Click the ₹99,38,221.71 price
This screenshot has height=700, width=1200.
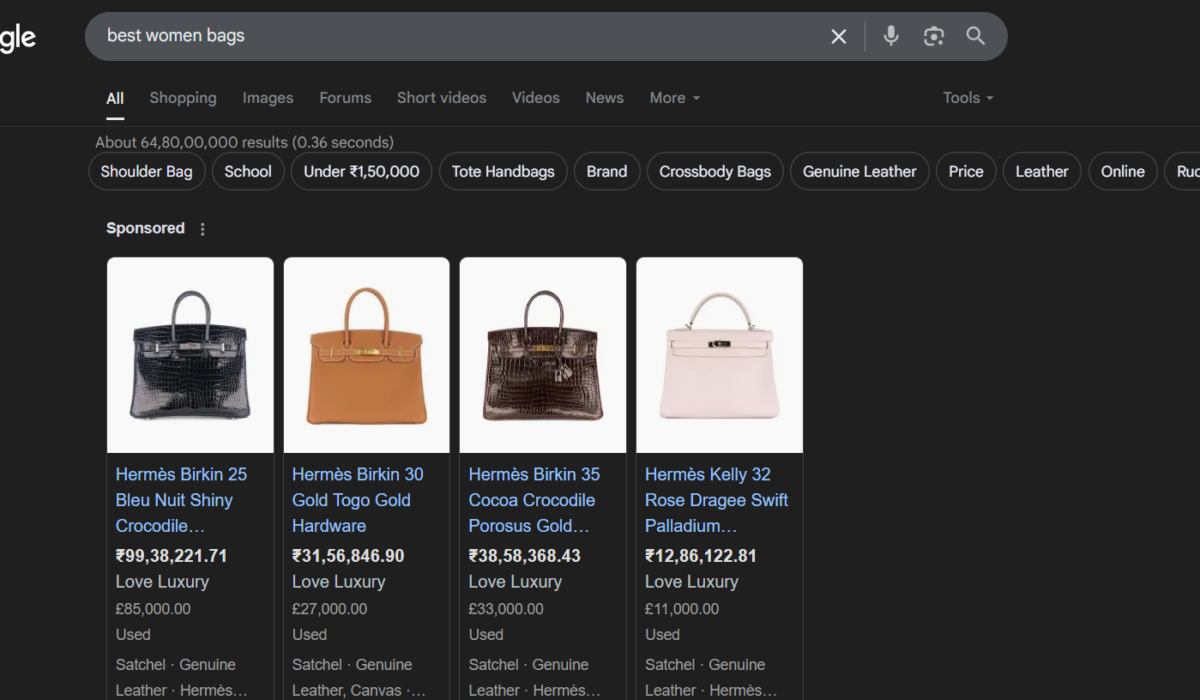click(x=172, y=556)
